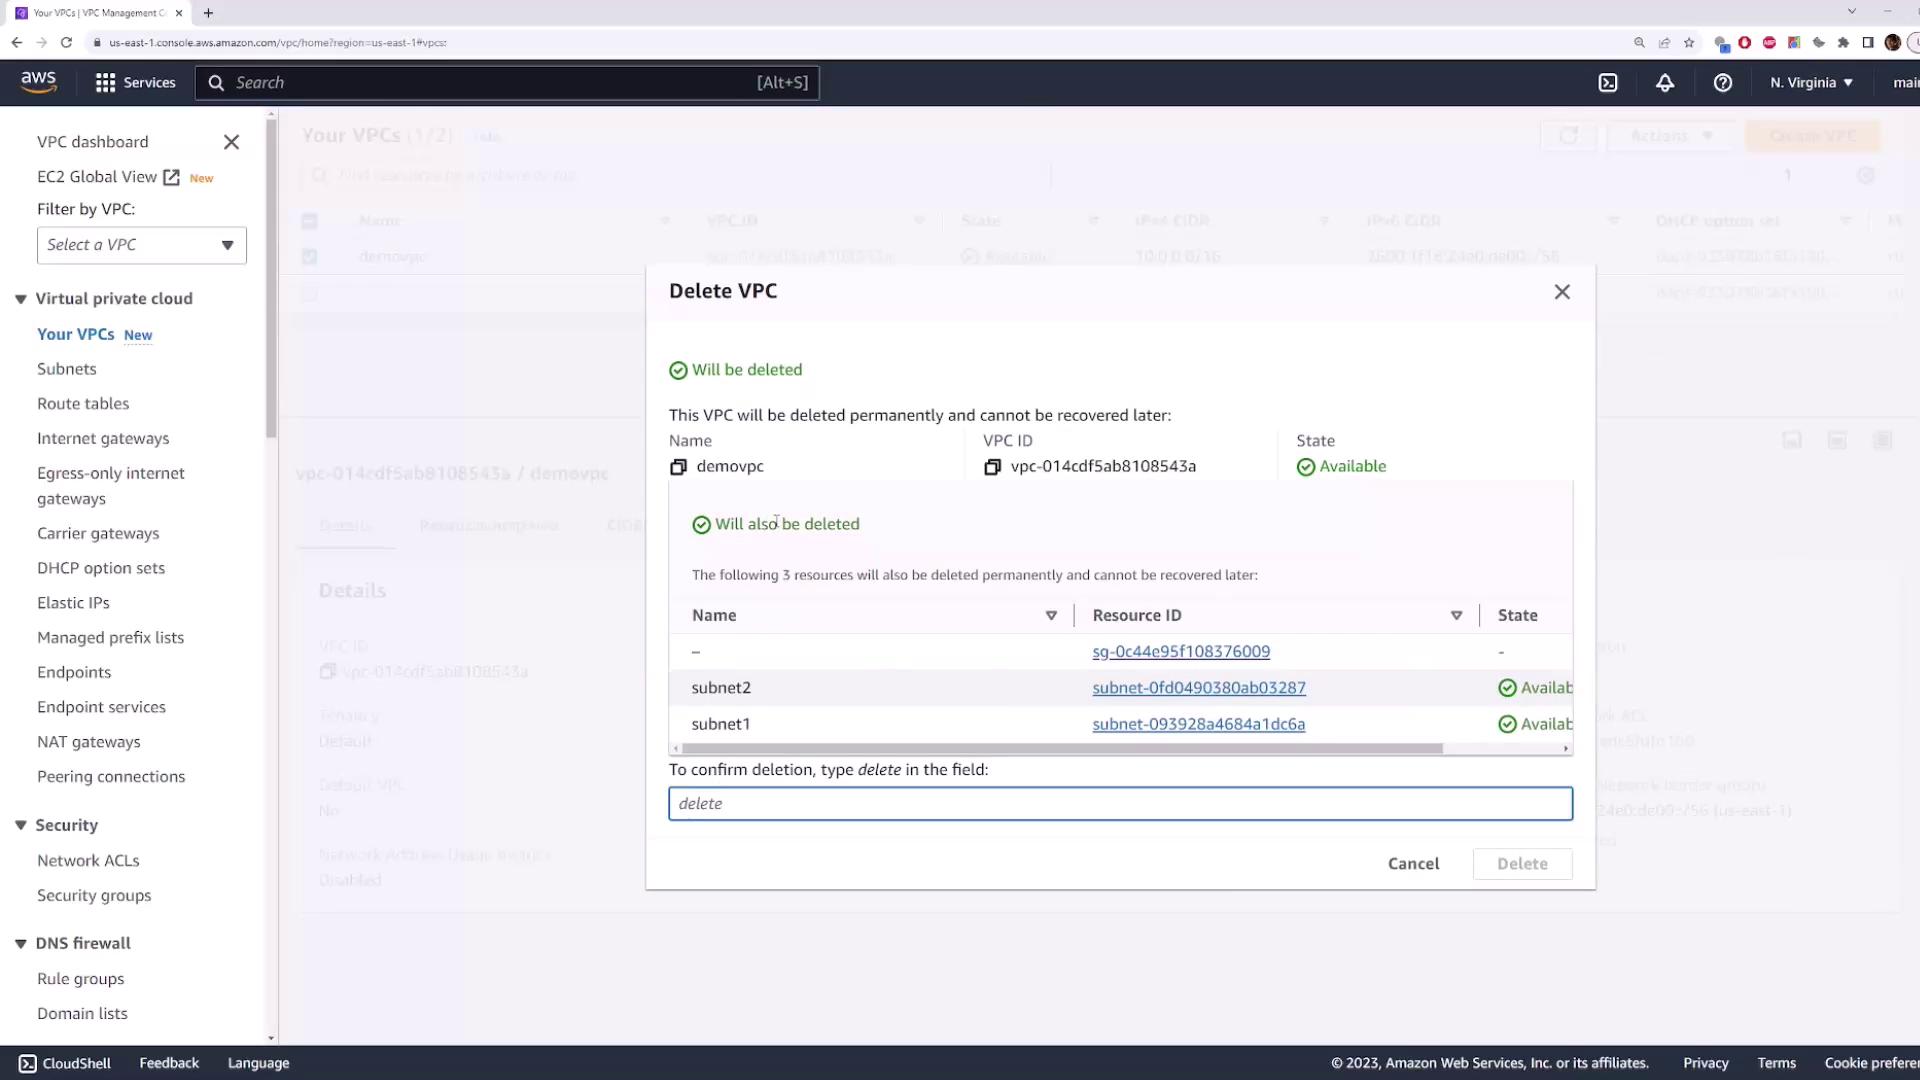Click the Cancel button in dialog
1920x1080 pixels.
click(x=1412, y=864)
